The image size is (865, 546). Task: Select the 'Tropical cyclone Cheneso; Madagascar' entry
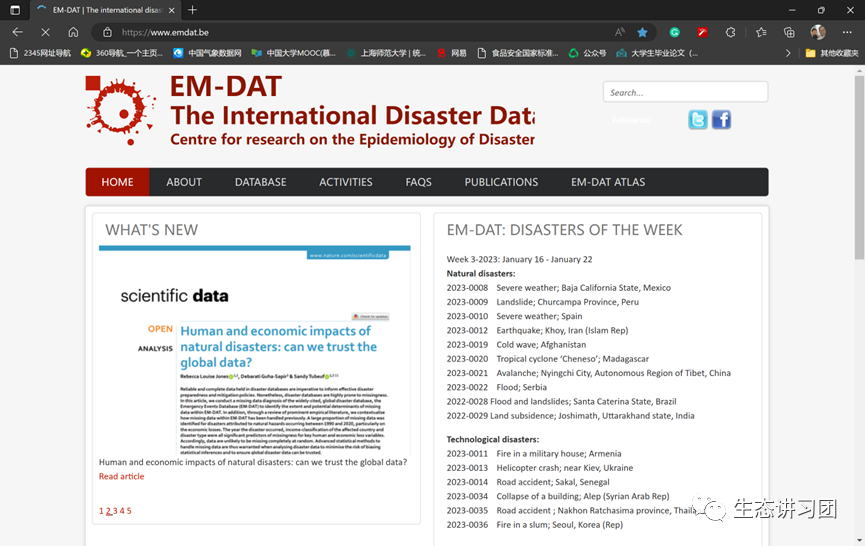[573, 359]
